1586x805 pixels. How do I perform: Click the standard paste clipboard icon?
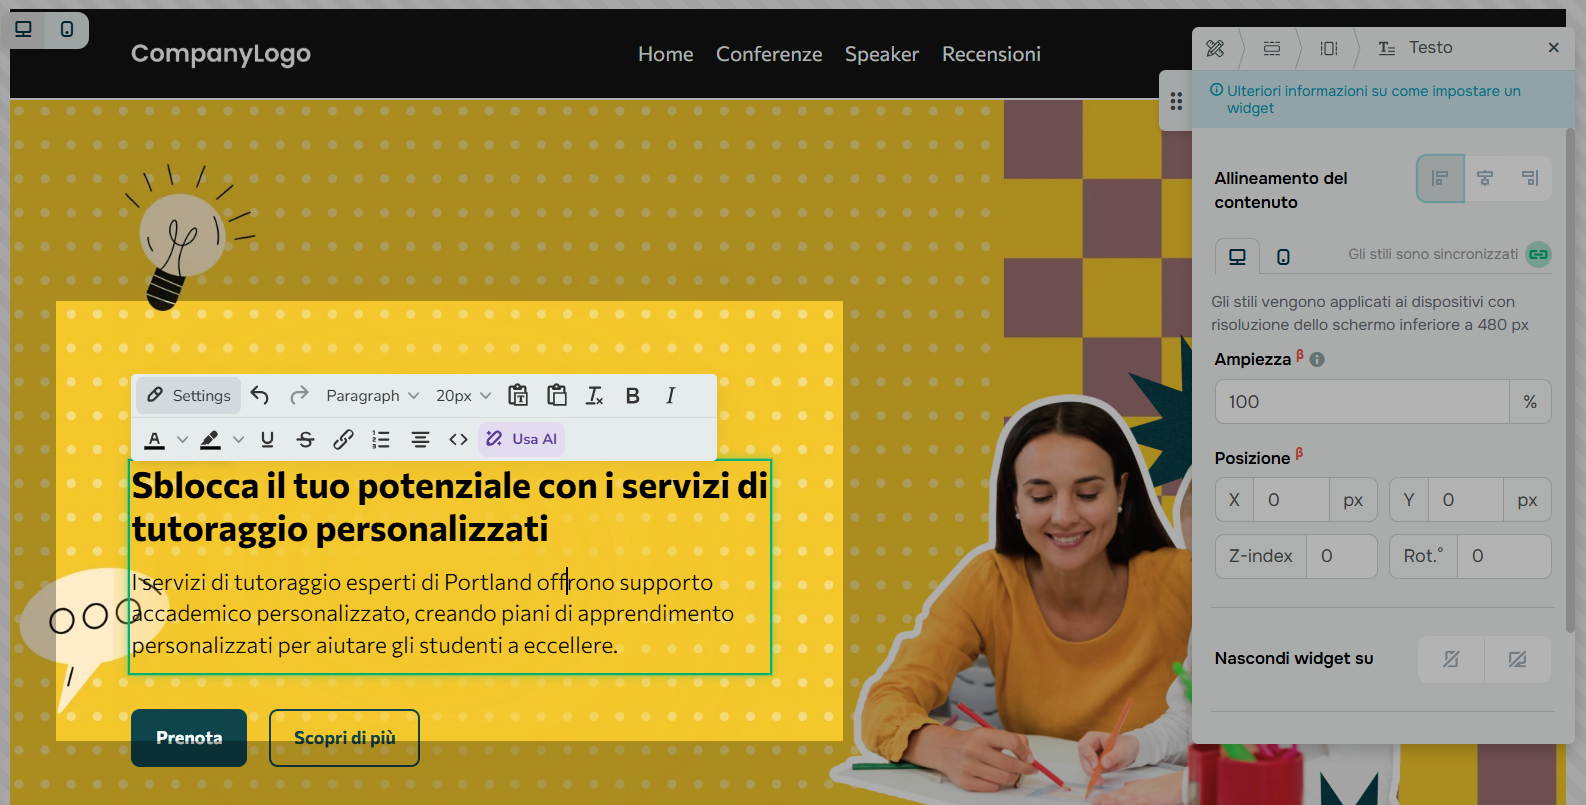tap(557, 396)
